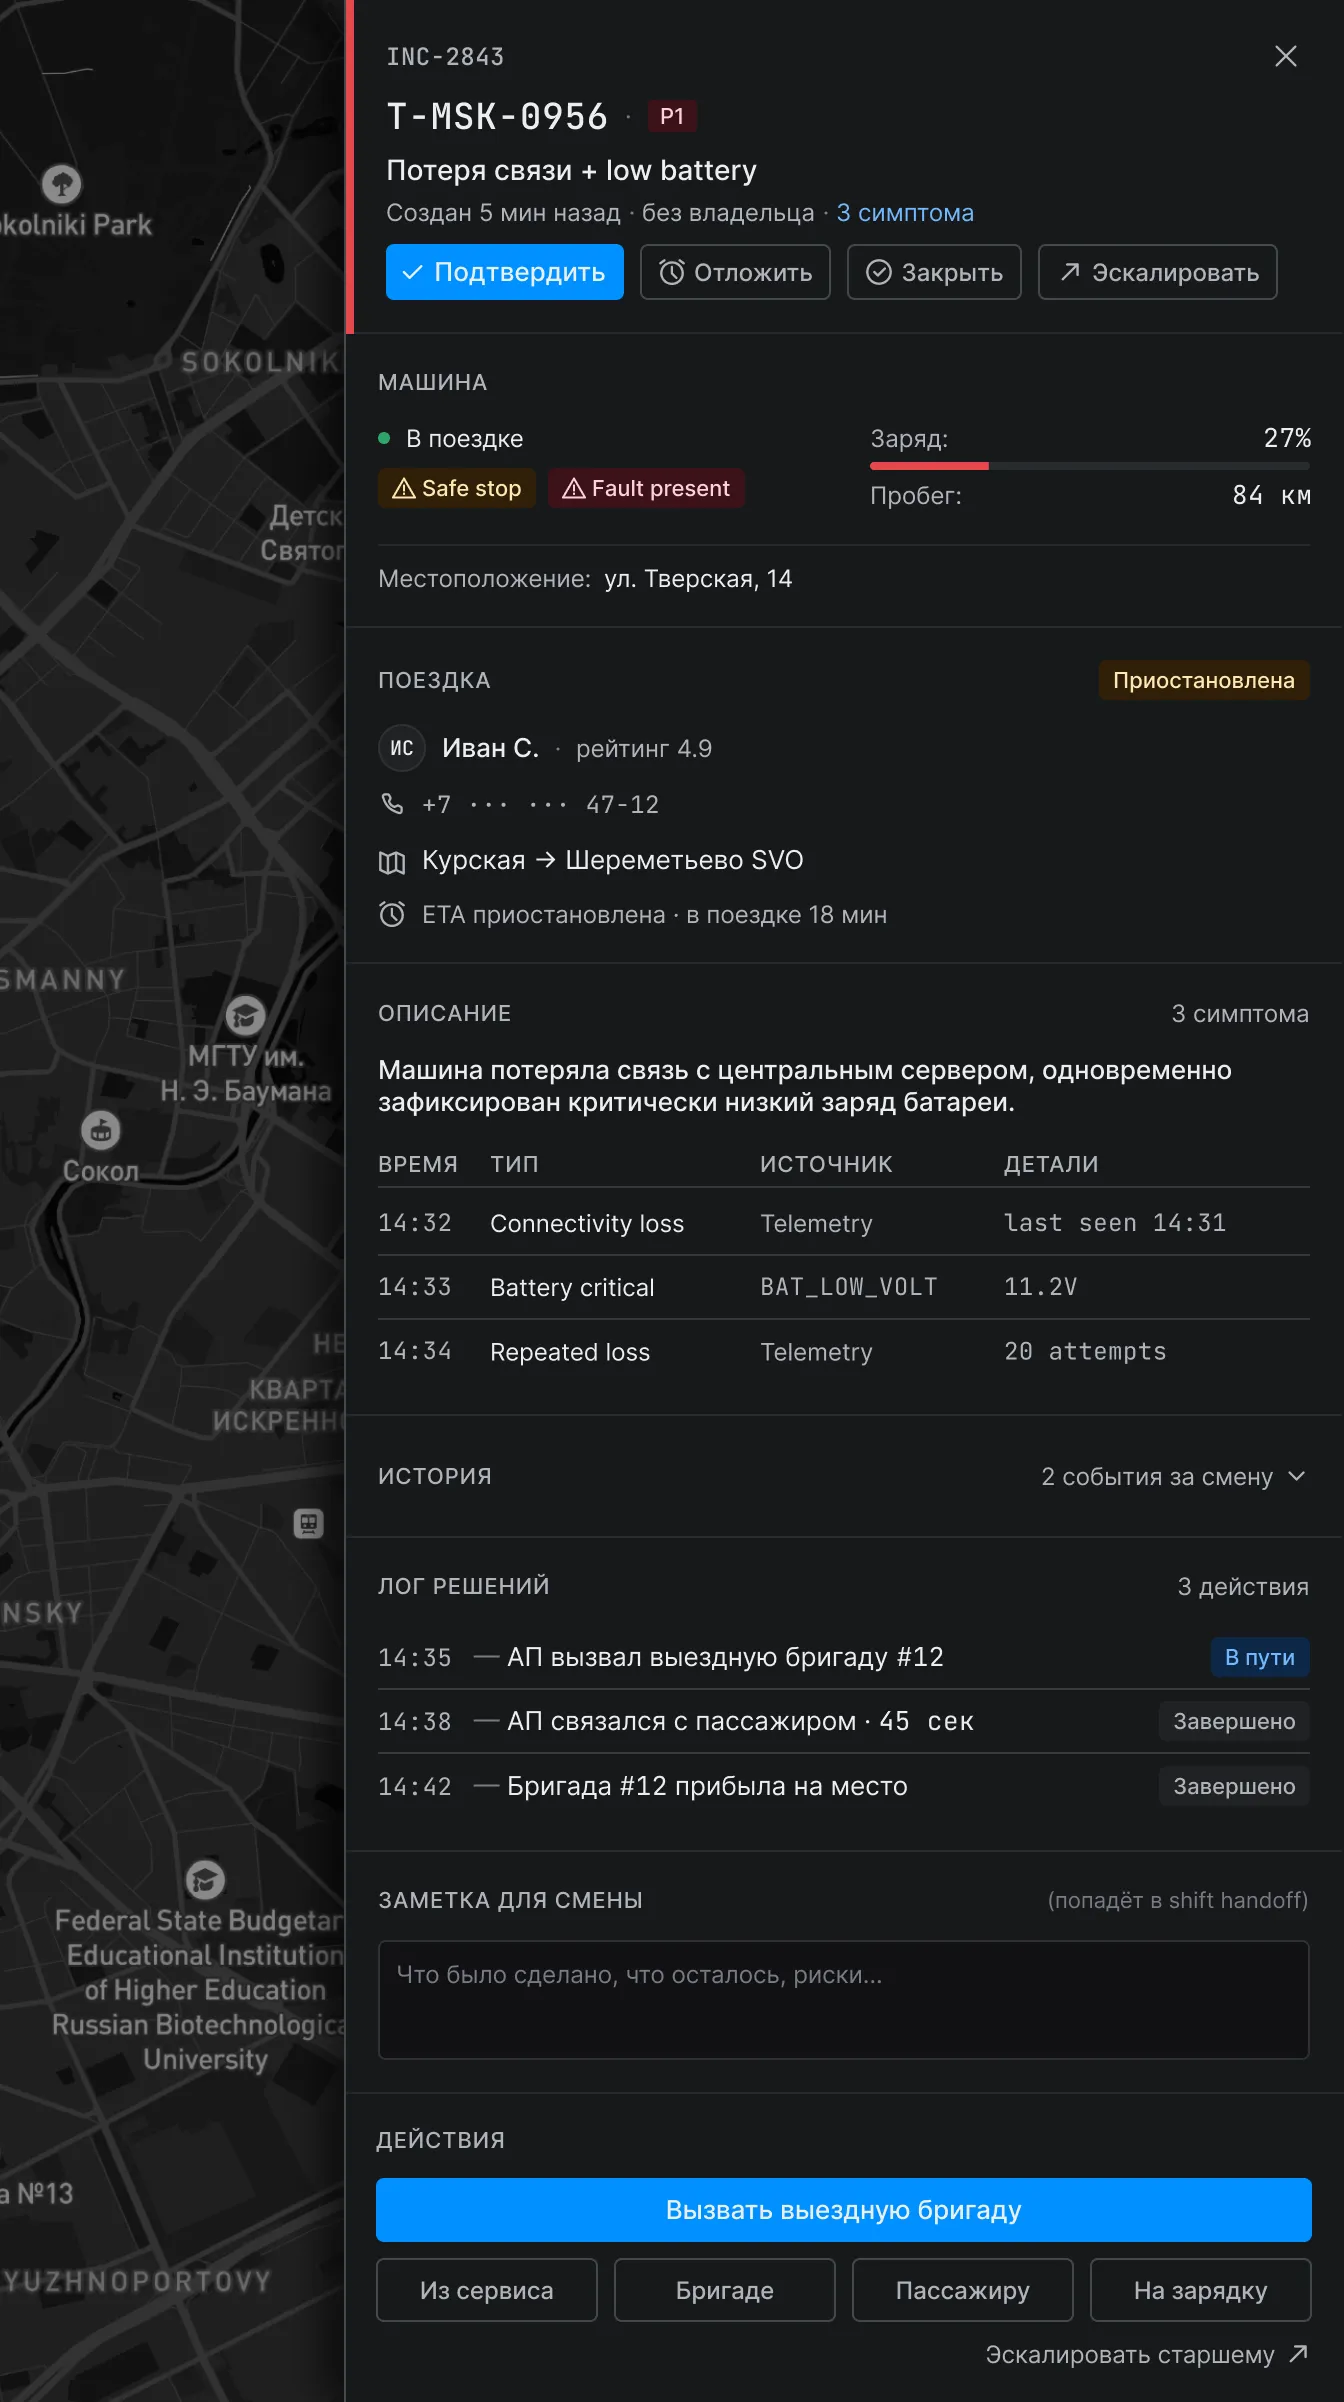Click the last seen 14:31 detail
1344x2402 pixels.
click(x=1115, y=1223)
